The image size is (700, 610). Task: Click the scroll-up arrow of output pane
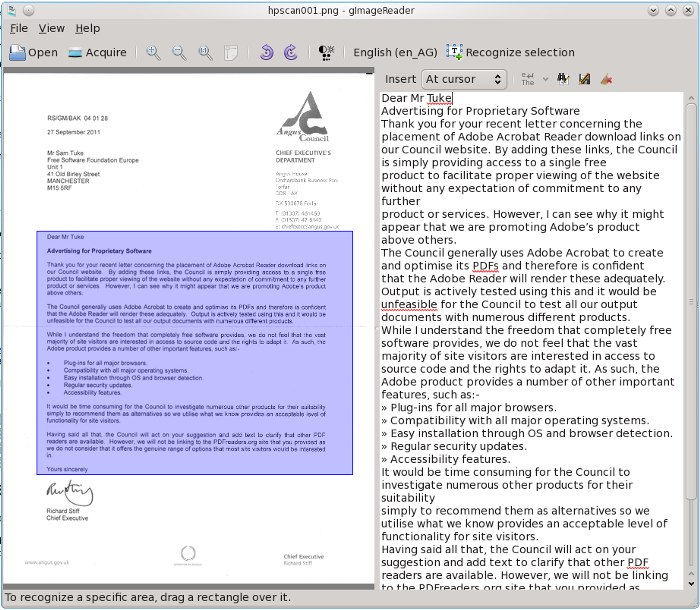coord(691,97)
